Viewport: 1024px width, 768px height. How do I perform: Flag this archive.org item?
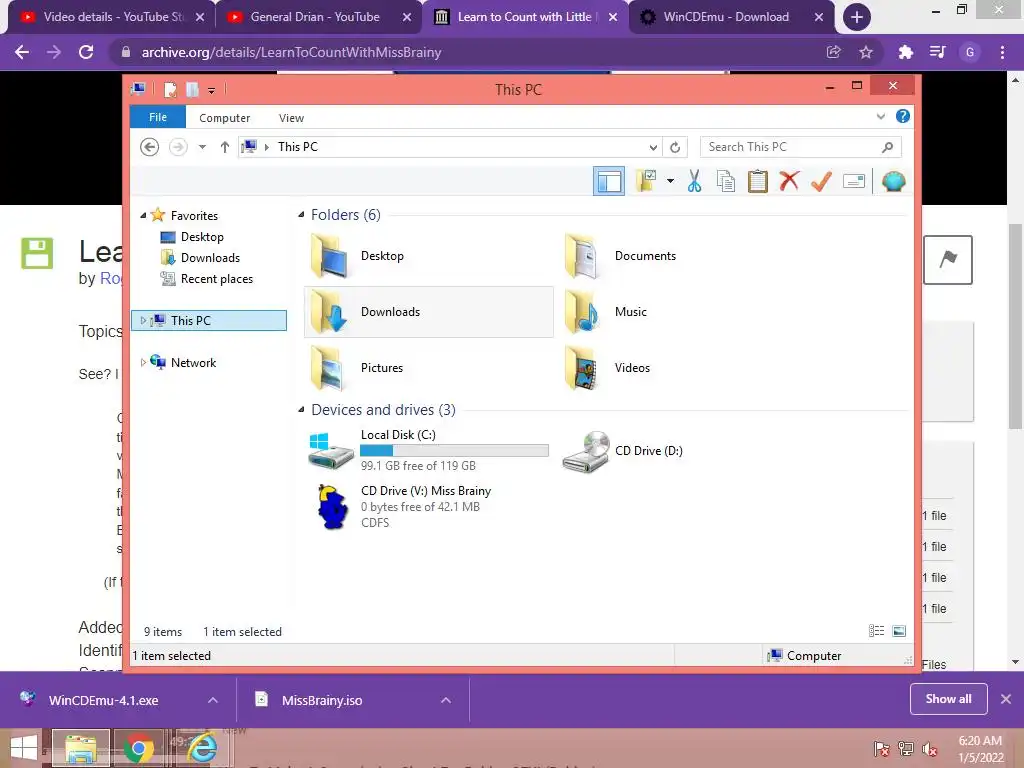pos(948,260)
